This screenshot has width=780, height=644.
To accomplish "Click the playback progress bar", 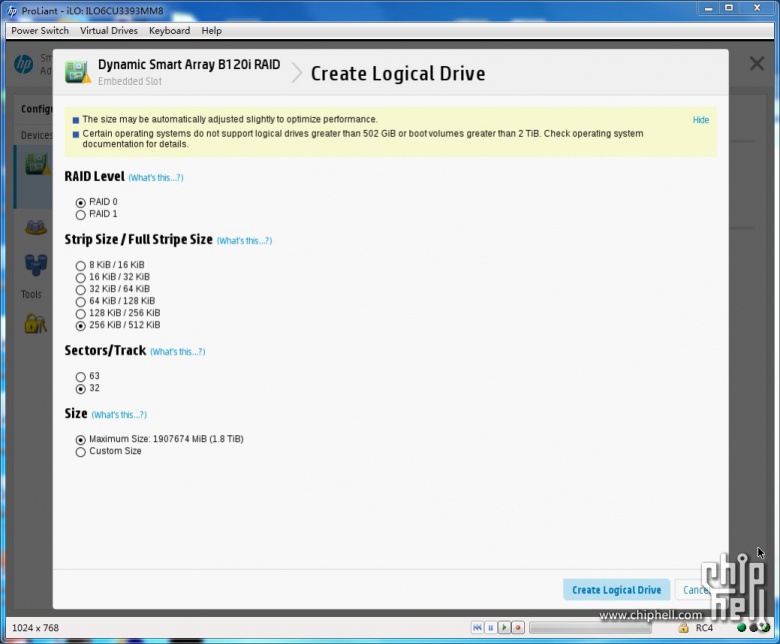I will coord(590,628).
